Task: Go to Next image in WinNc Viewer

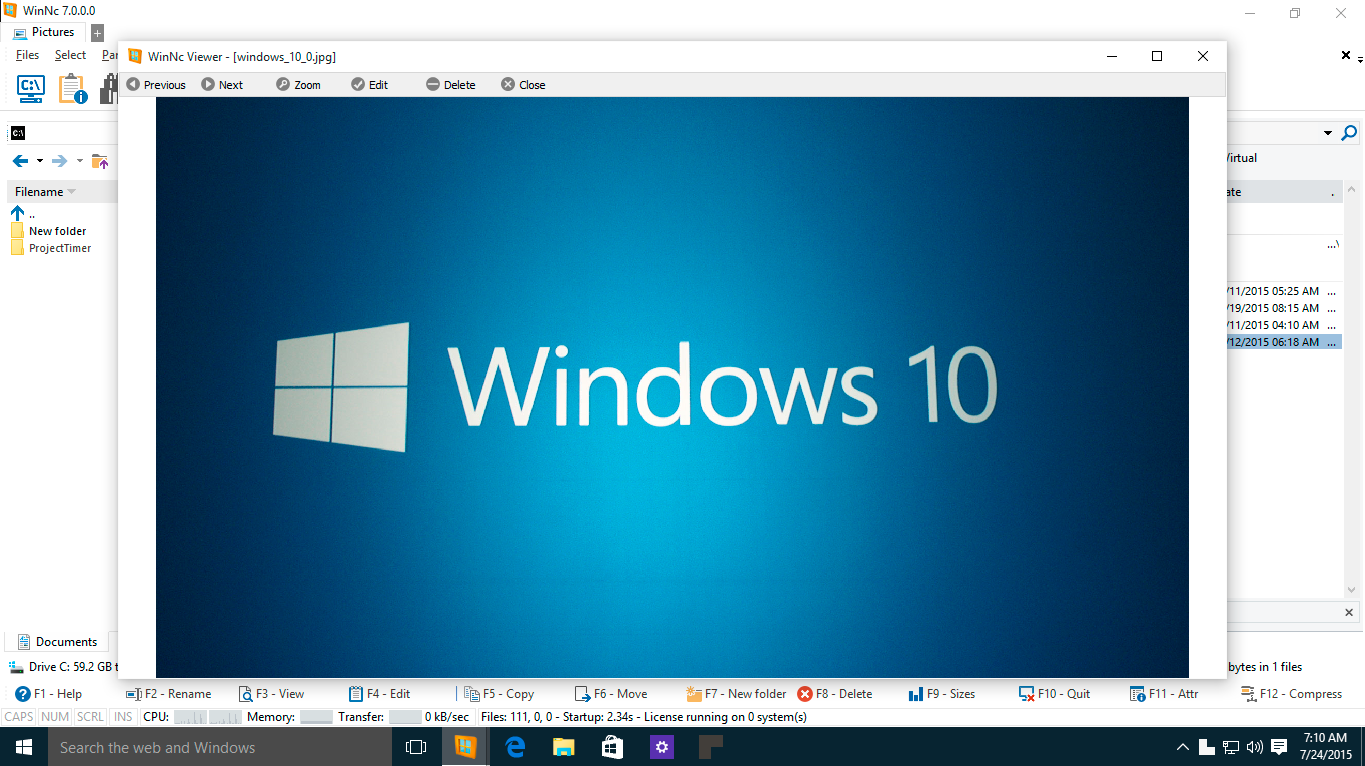Action: (x=222, y=85)
